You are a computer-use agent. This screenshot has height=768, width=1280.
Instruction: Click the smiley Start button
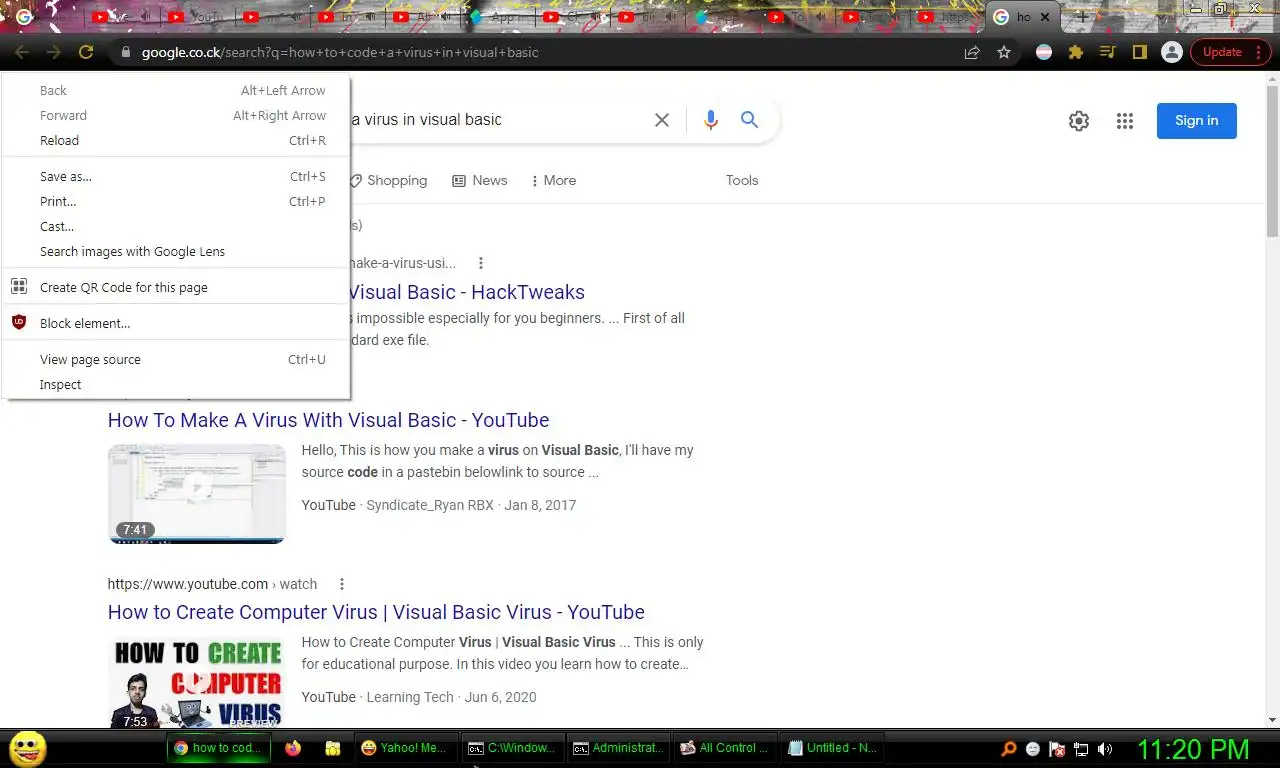(x=27, y=748)
